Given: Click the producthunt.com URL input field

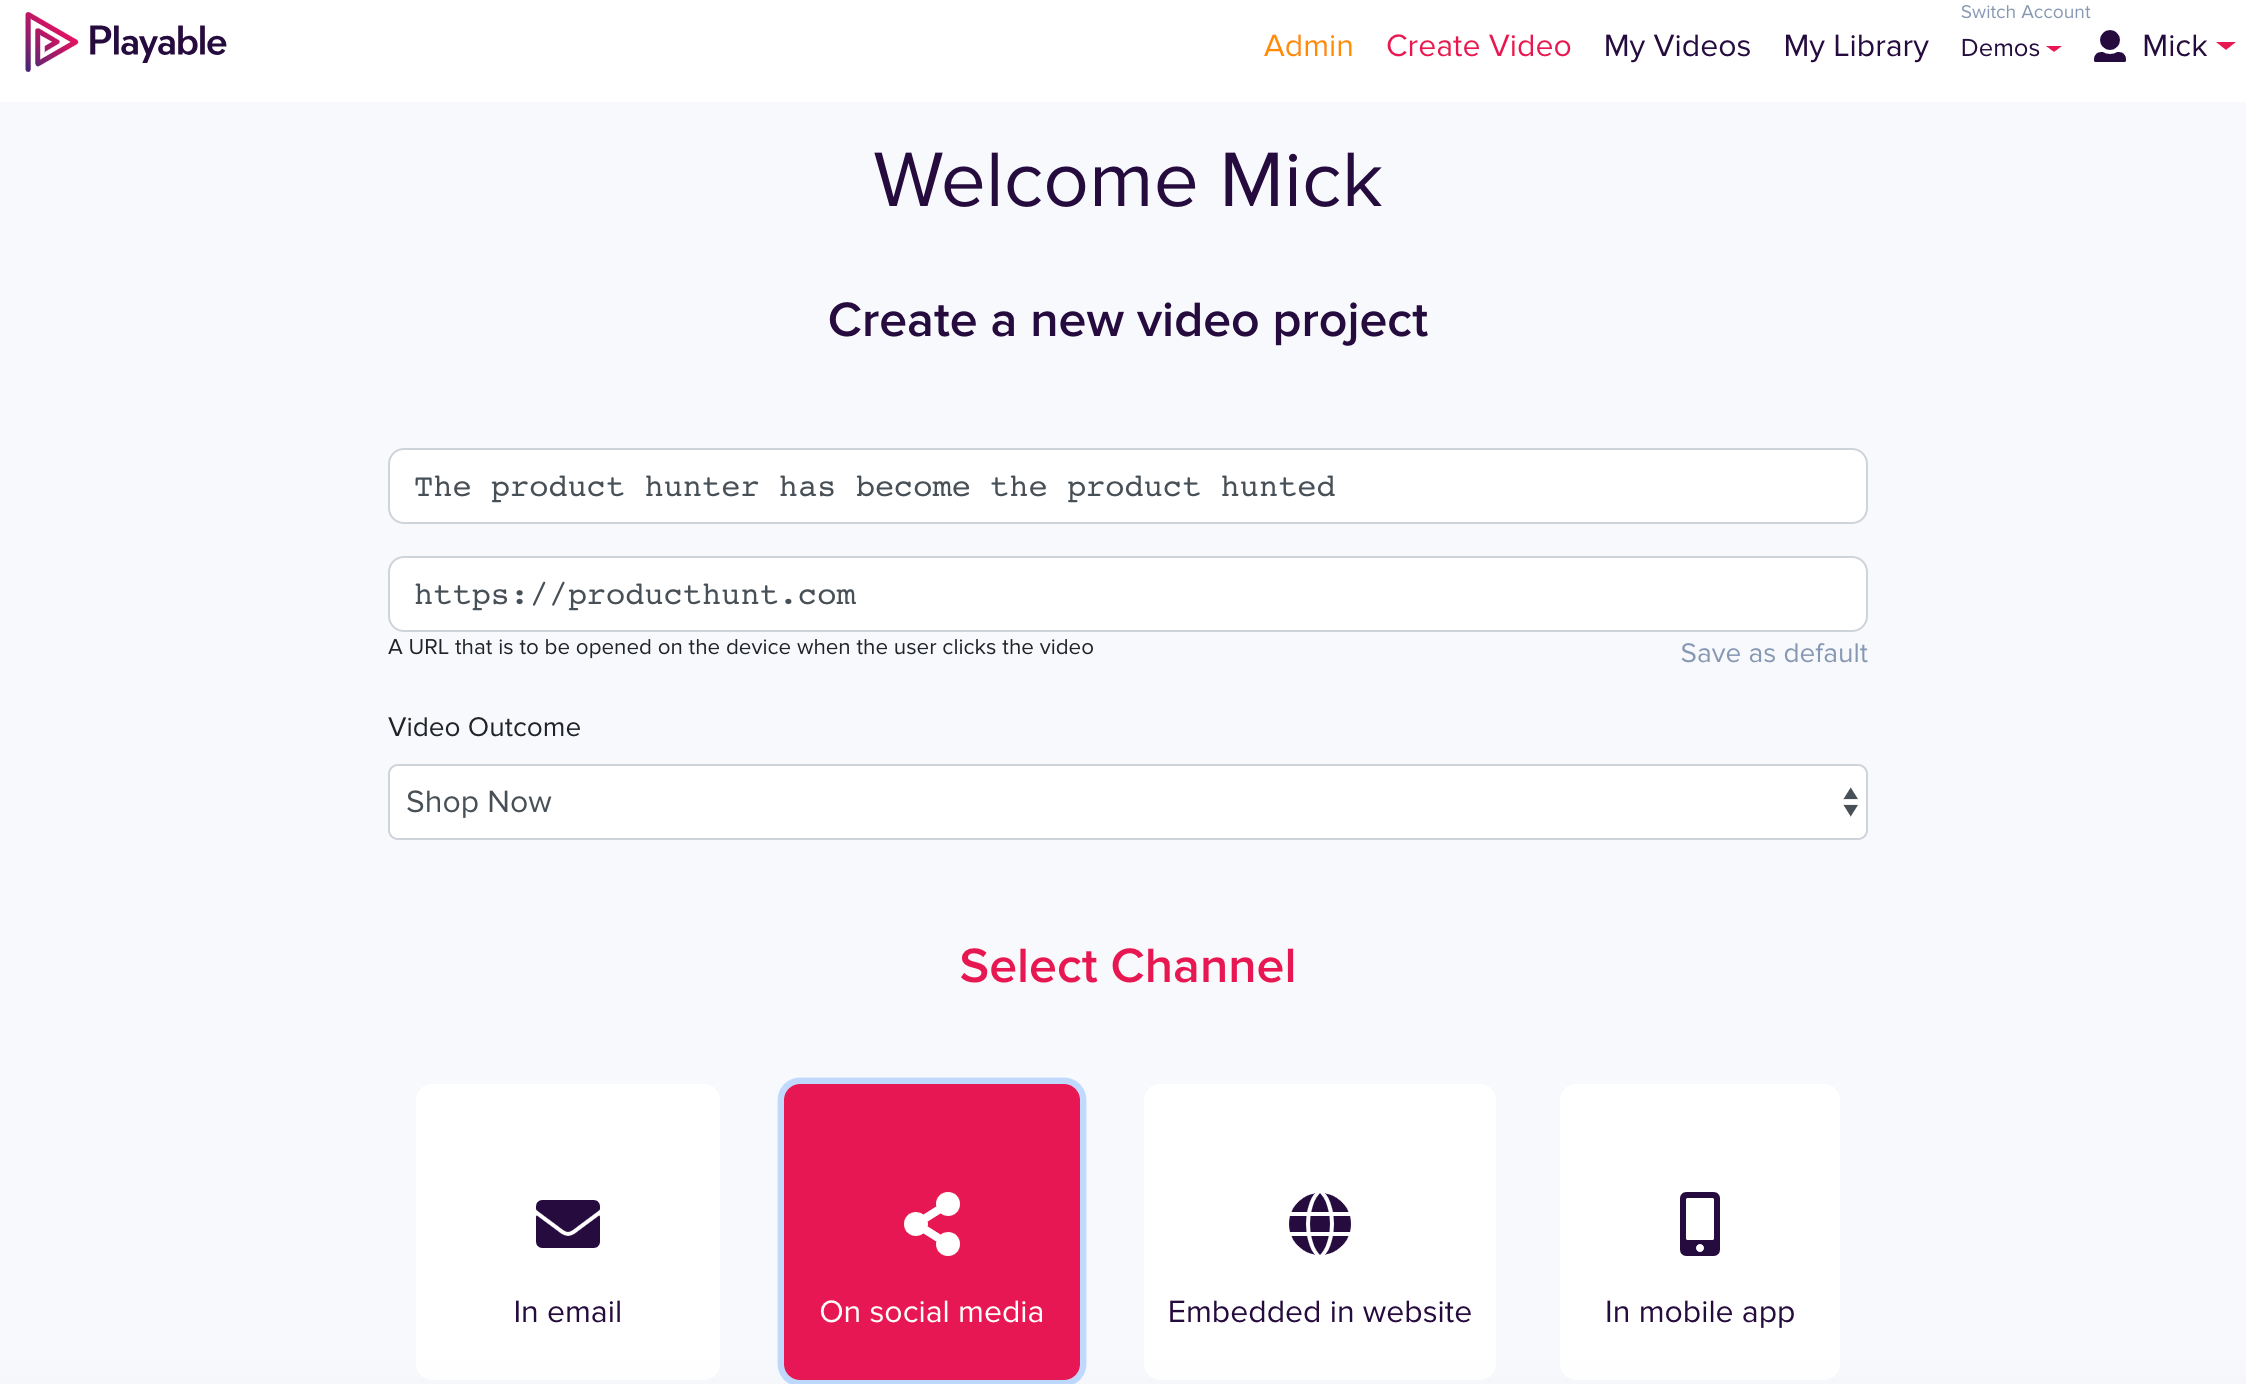Looking at the screenshot, I should [x=1127, y=594].
